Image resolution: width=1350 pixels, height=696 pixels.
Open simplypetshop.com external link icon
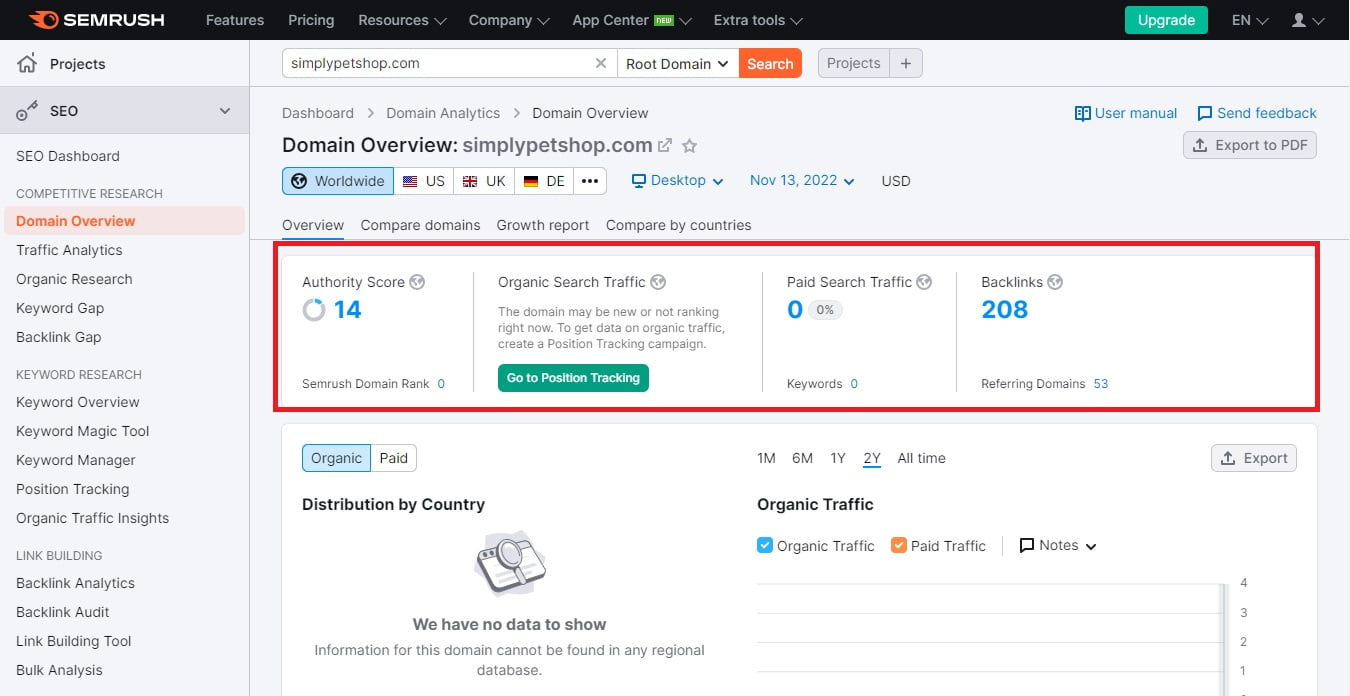665,145
